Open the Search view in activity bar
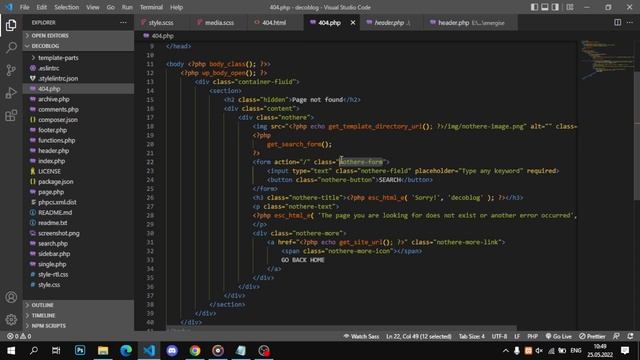This screenshot has height=360, width=640. pos(11,47)
